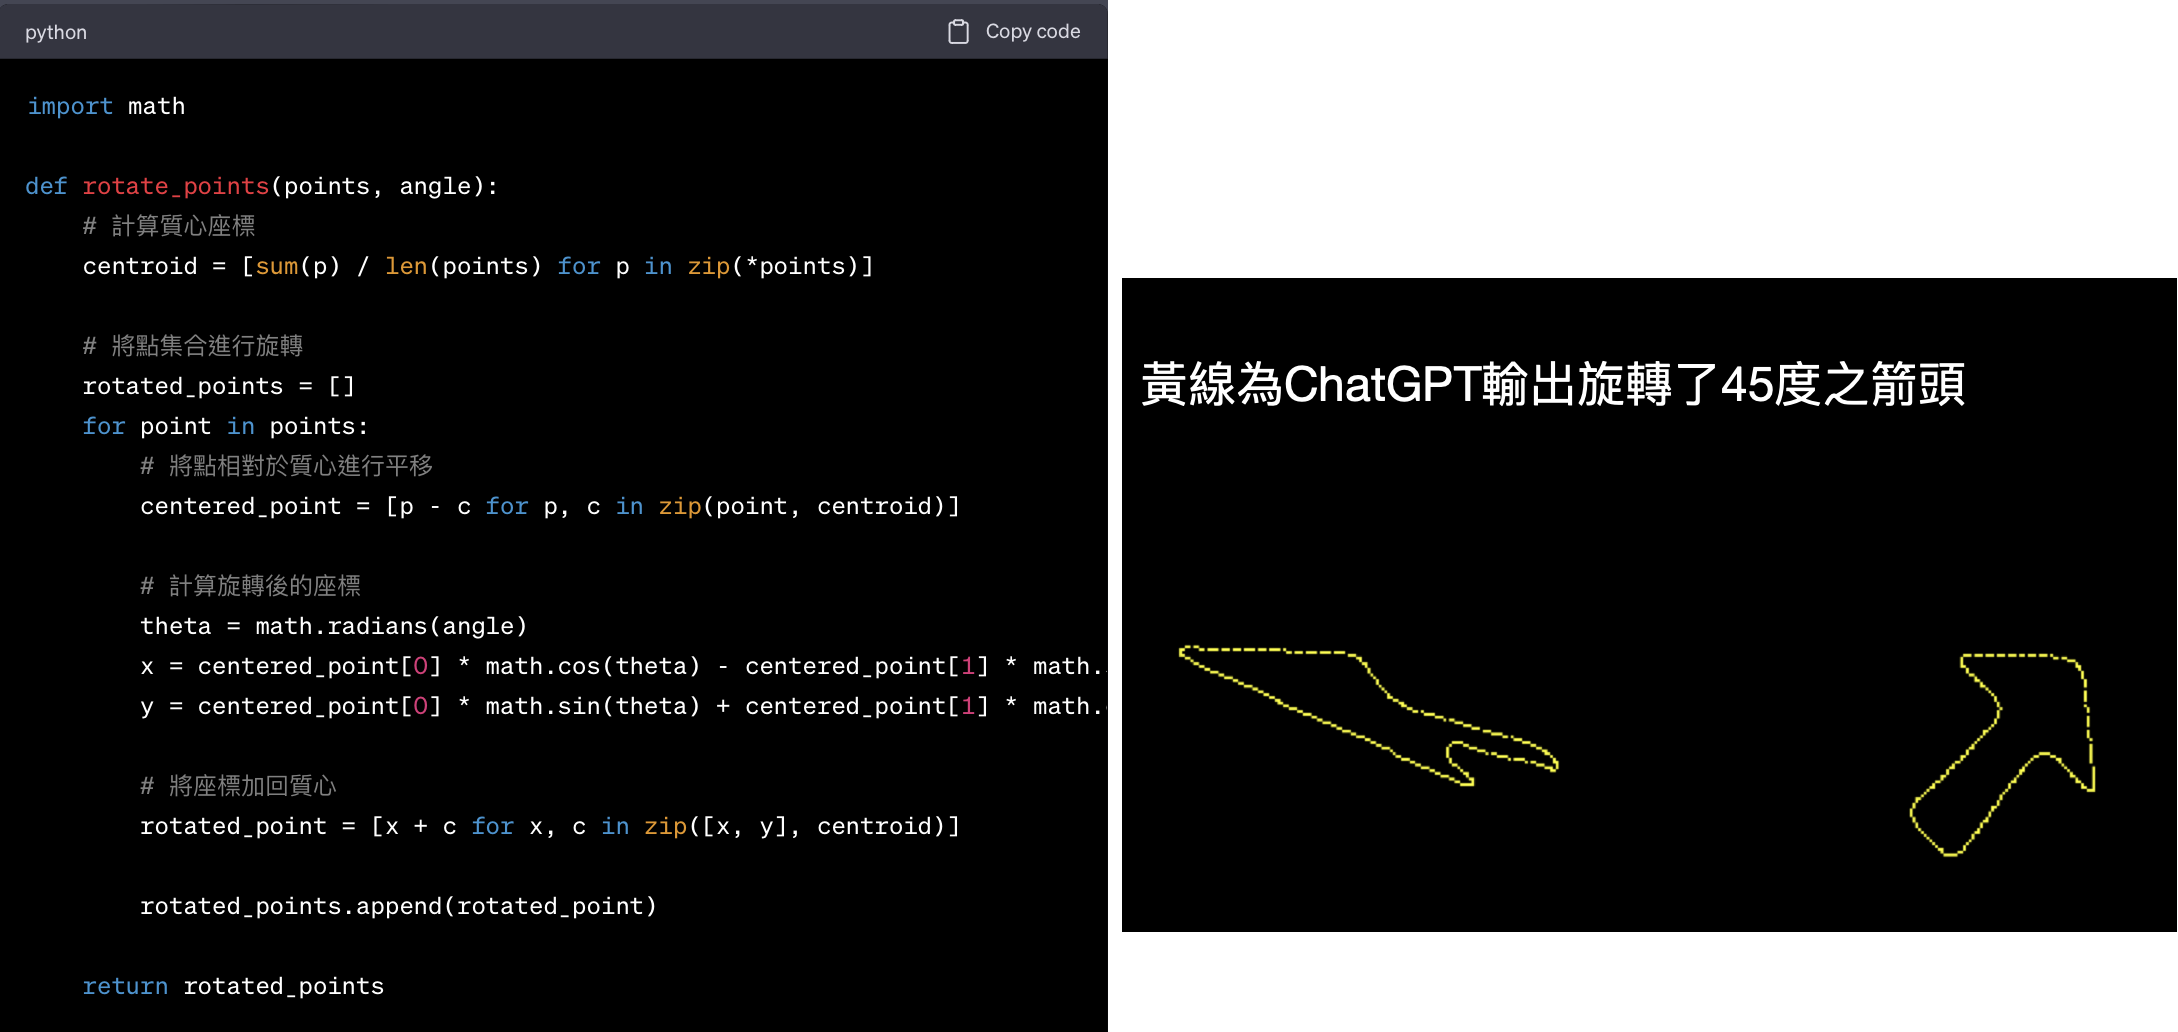Click the rotated_points.append(rotated_point) line
This screenshot has width=2178, height=1032.
tap(398, 906)
